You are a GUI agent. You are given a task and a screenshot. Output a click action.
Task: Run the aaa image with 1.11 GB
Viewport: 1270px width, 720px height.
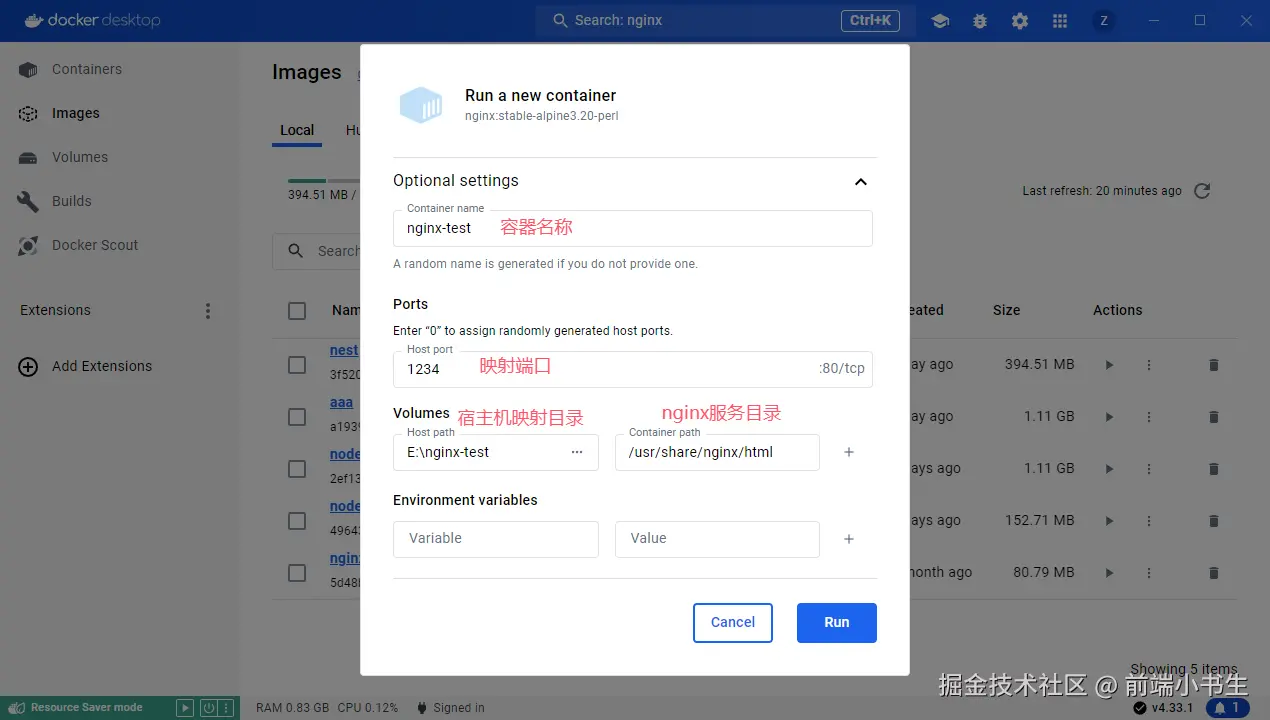click(x=1109, y=417)
